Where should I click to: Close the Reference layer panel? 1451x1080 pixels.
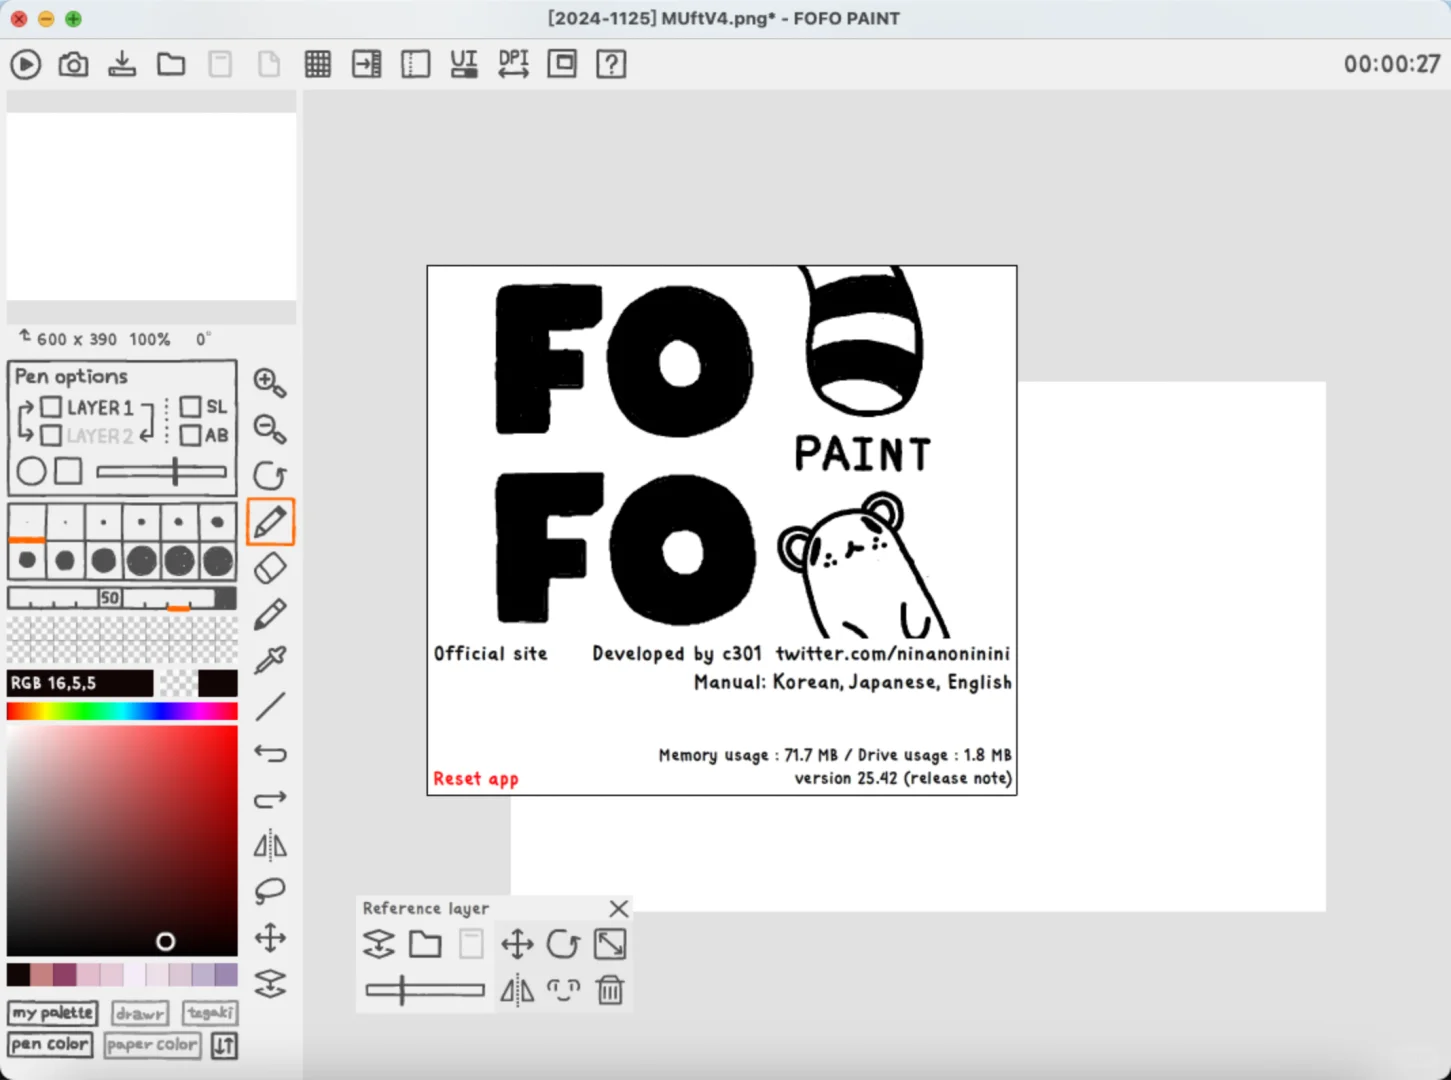pos(619,908)
